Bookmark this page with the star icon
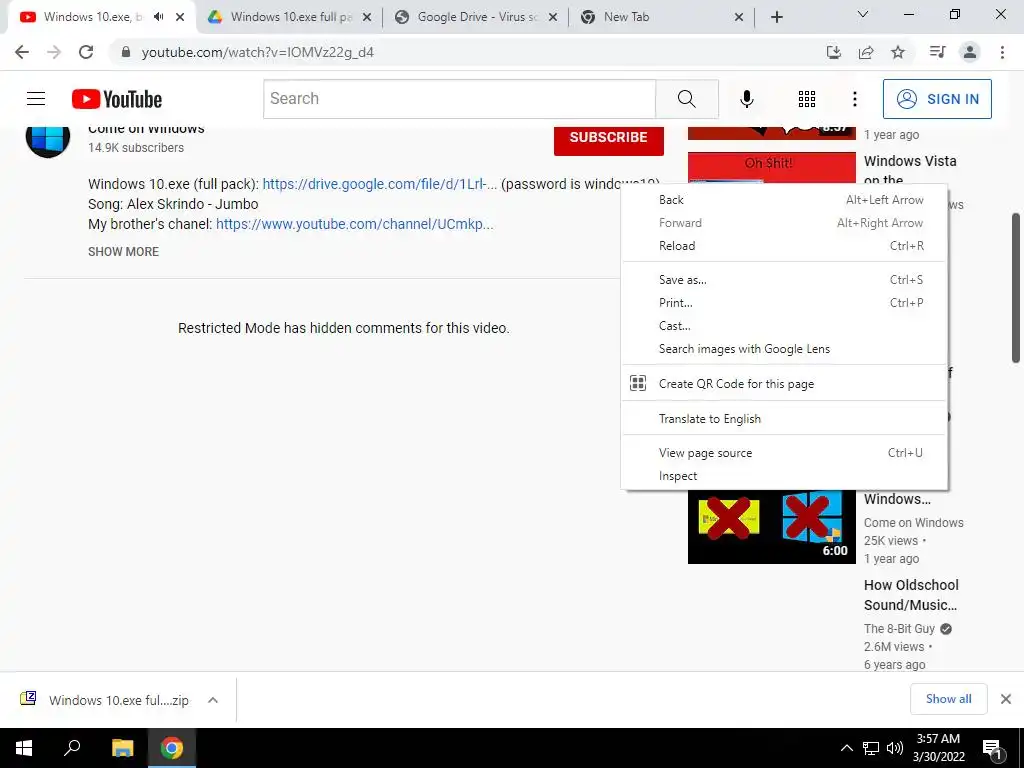The width and height of the screenshot is (1024, 768). 898,52
